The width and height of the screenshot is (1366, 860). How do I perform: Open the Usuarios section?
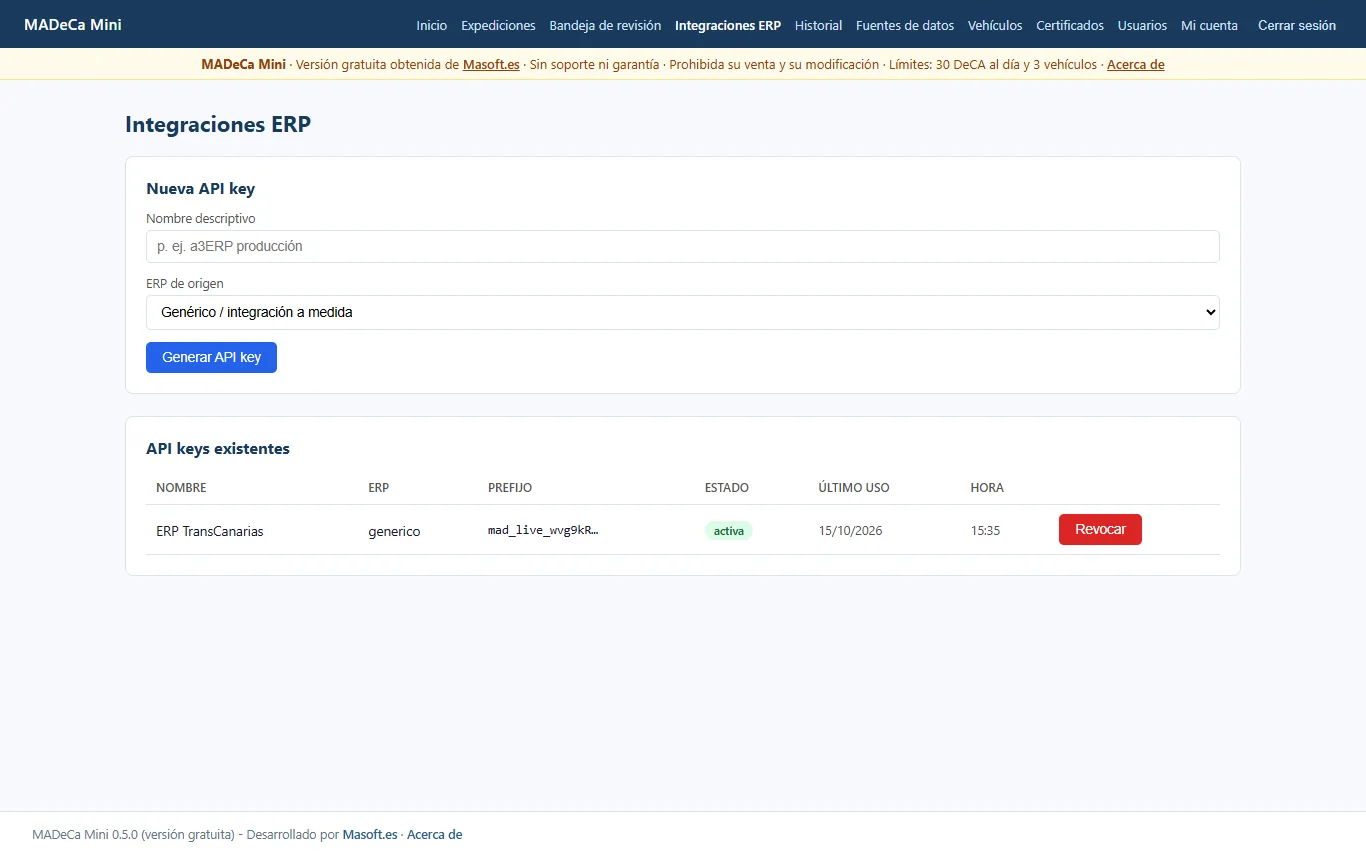[1142, 25]
